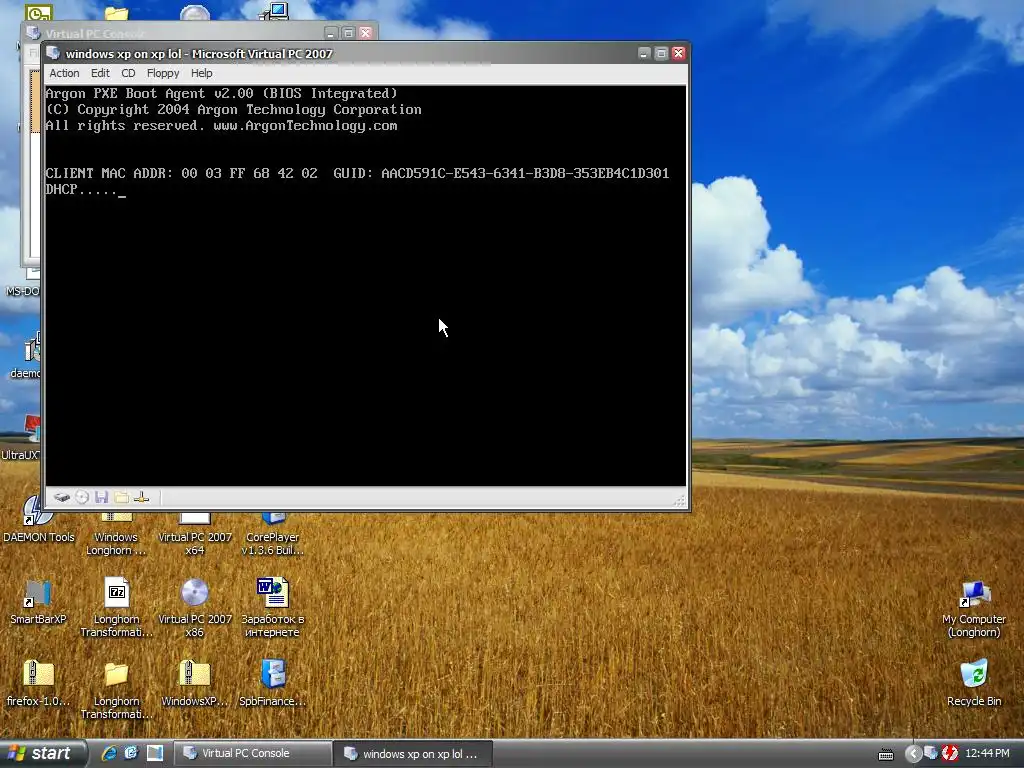
Task: Click the red DAEMON Tools tray icon
Action: (950, 754)
